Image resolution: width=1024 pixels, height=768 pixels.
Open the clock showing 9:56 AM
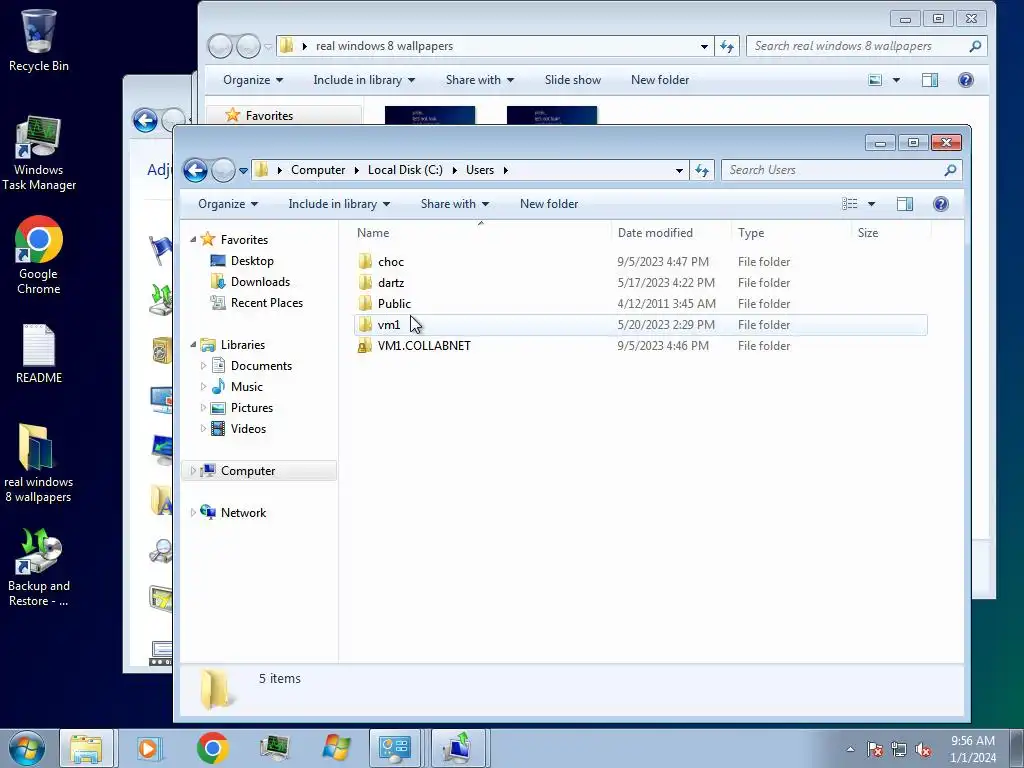972,749
